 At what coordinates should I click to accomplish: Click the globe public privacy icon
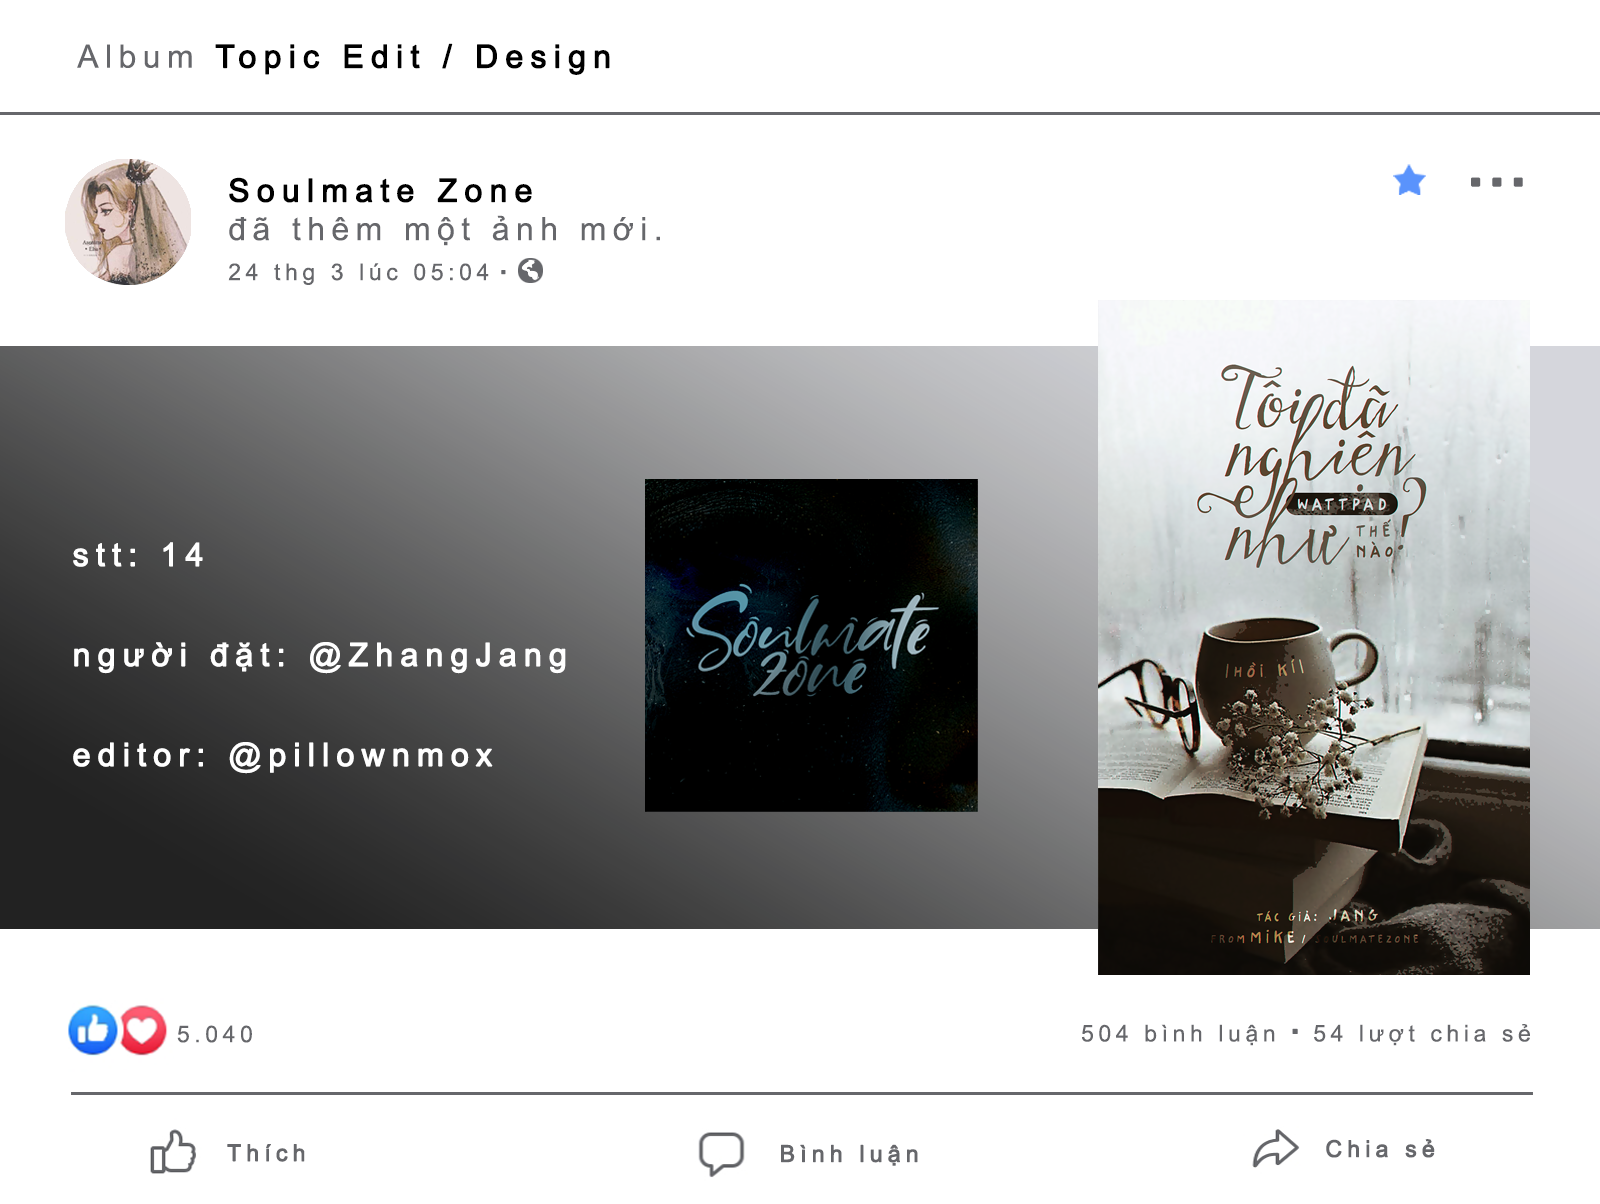point(531,271)
